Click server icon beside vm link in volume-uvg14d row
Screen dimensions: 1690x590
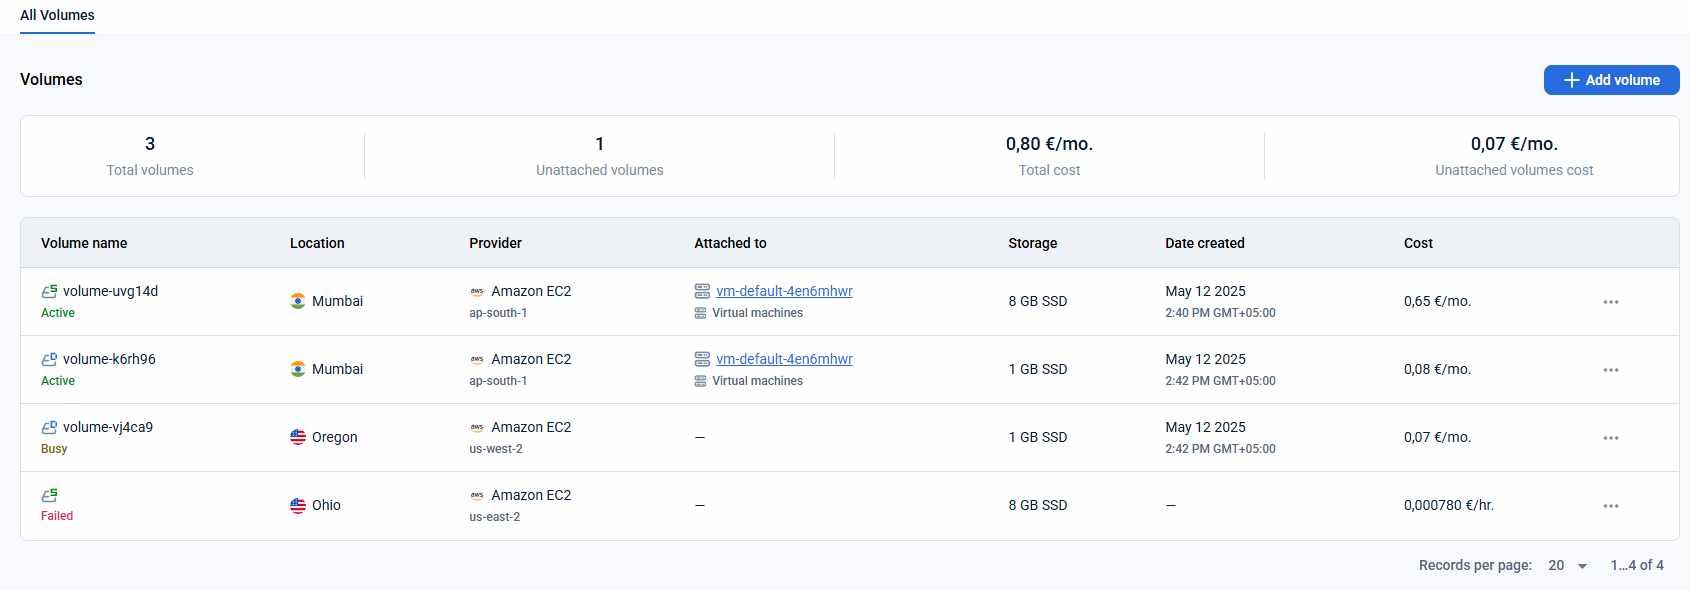coord(702,291)
